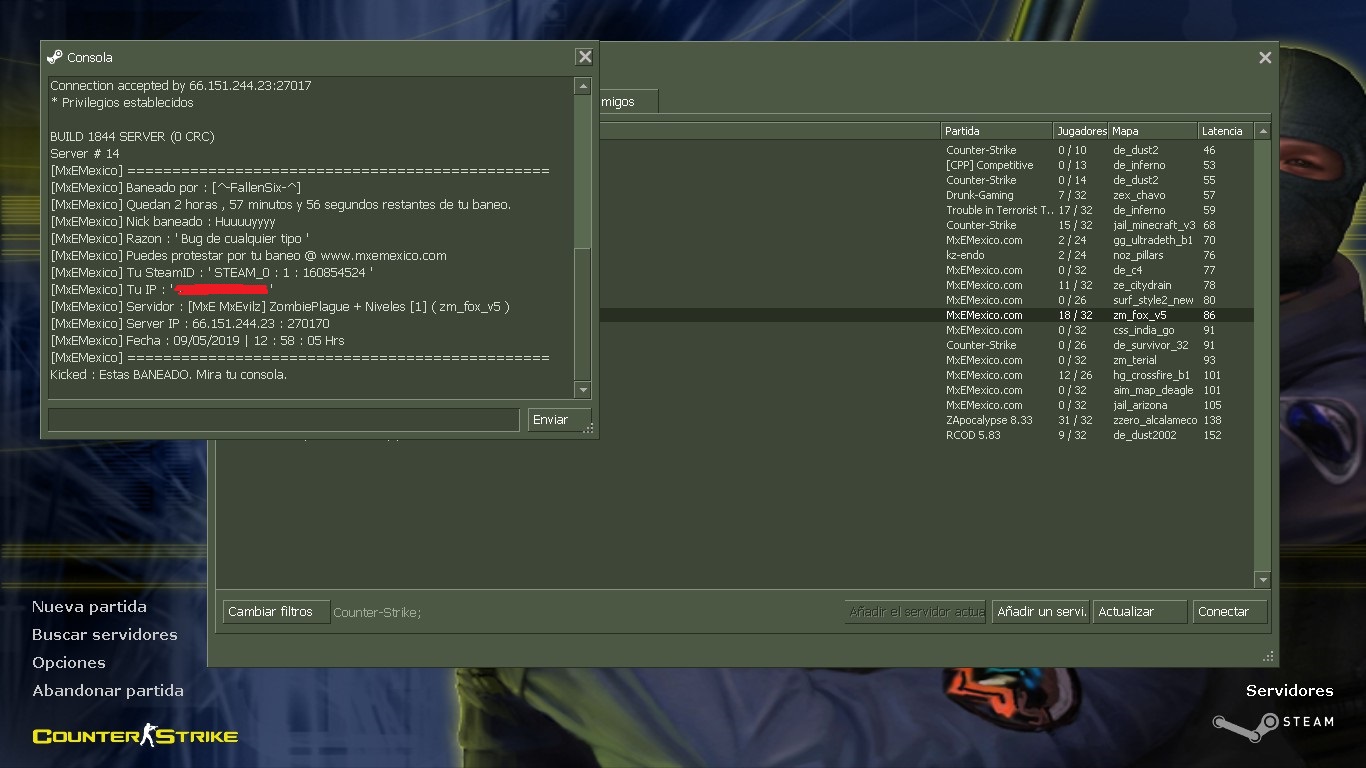This screenshot has width=1366, height=768.
Task: Click console line showing SteamID
Action: pos(212,273)
